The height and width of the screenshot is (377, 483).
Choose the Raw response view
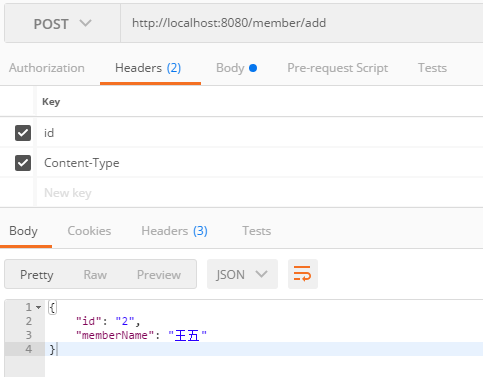(95, 275)
